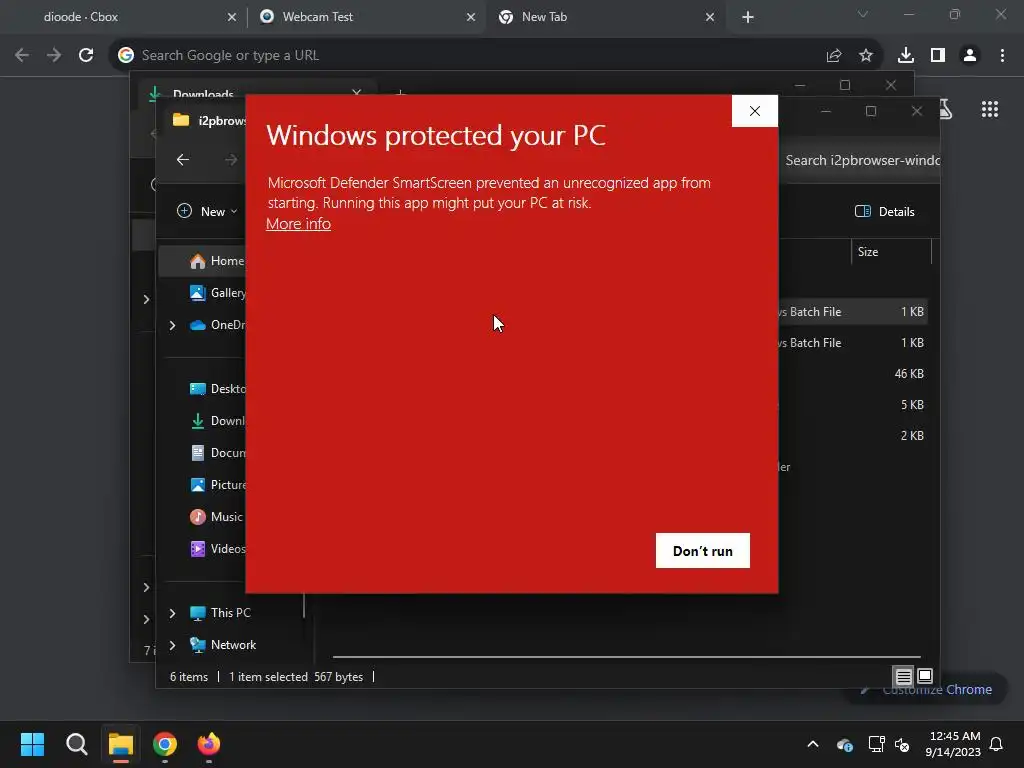
Task: Open a new Chrome tab with plus
Action: 748,17
